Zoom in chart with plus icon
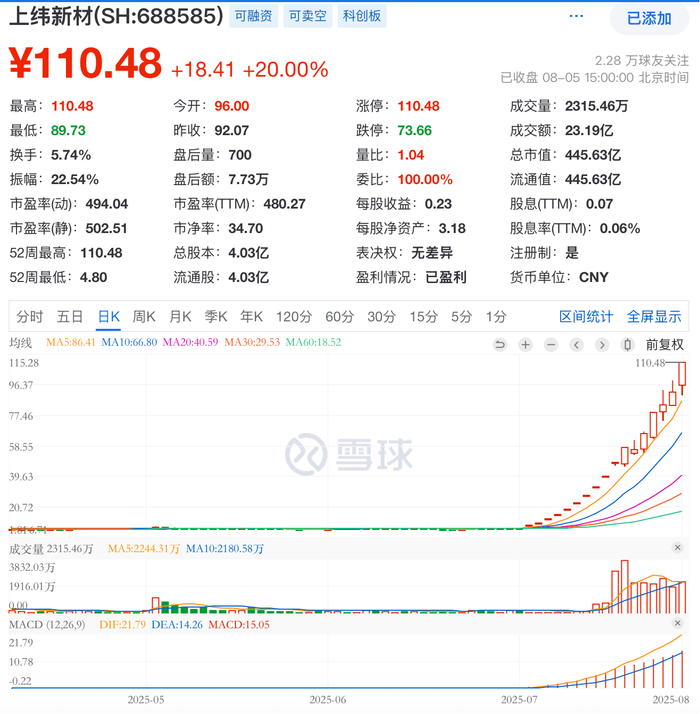This screenshot has width=700, height=714. (x=525, y=345)
